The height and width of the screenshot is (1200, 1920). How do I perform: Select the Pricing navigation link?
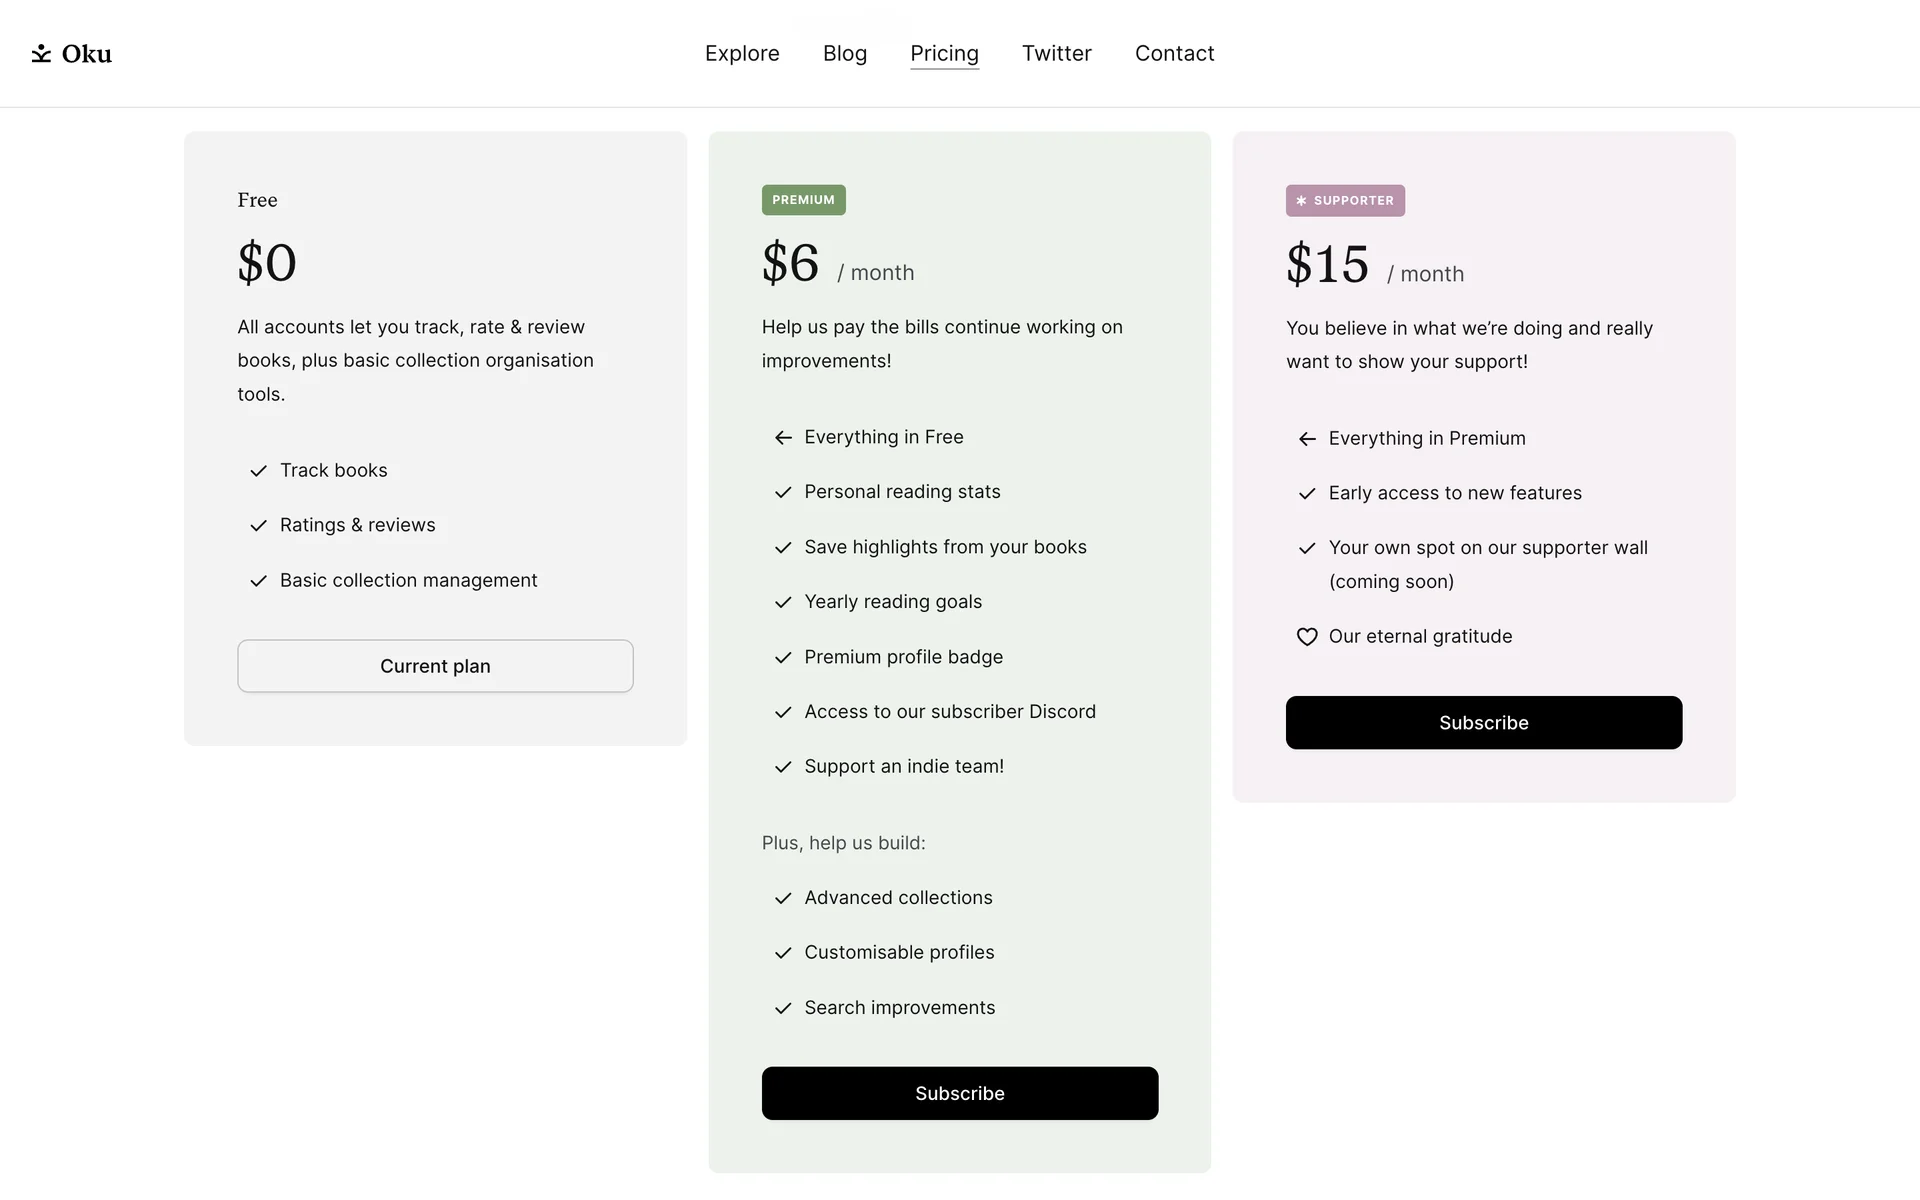pyautogui.click(x=944, y=53)
